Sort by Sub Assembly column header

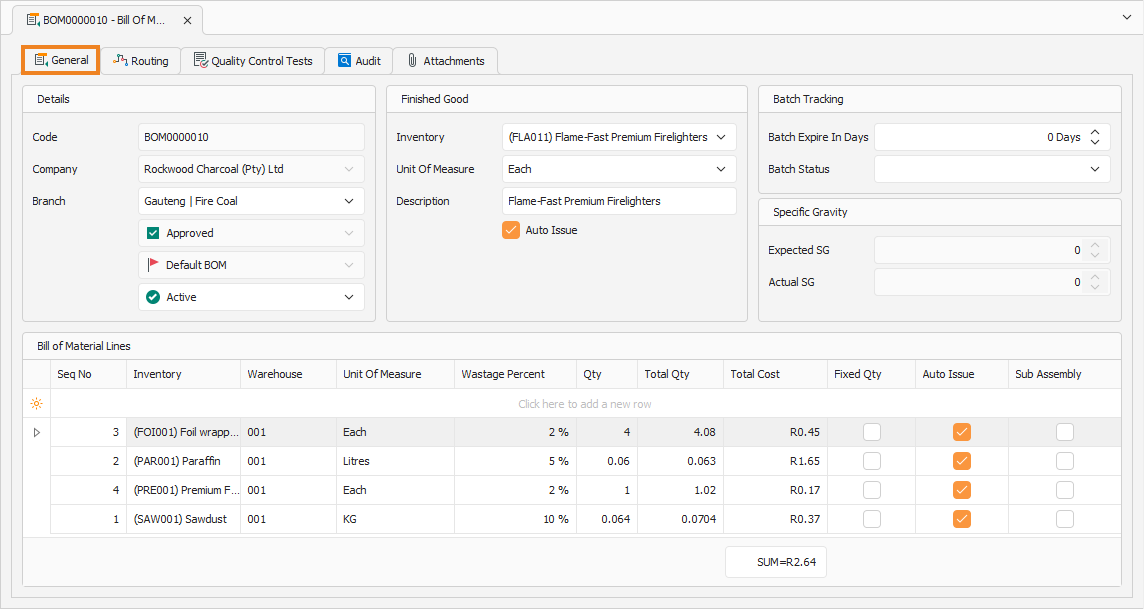pyautogui.click(x=1064, y=374)
